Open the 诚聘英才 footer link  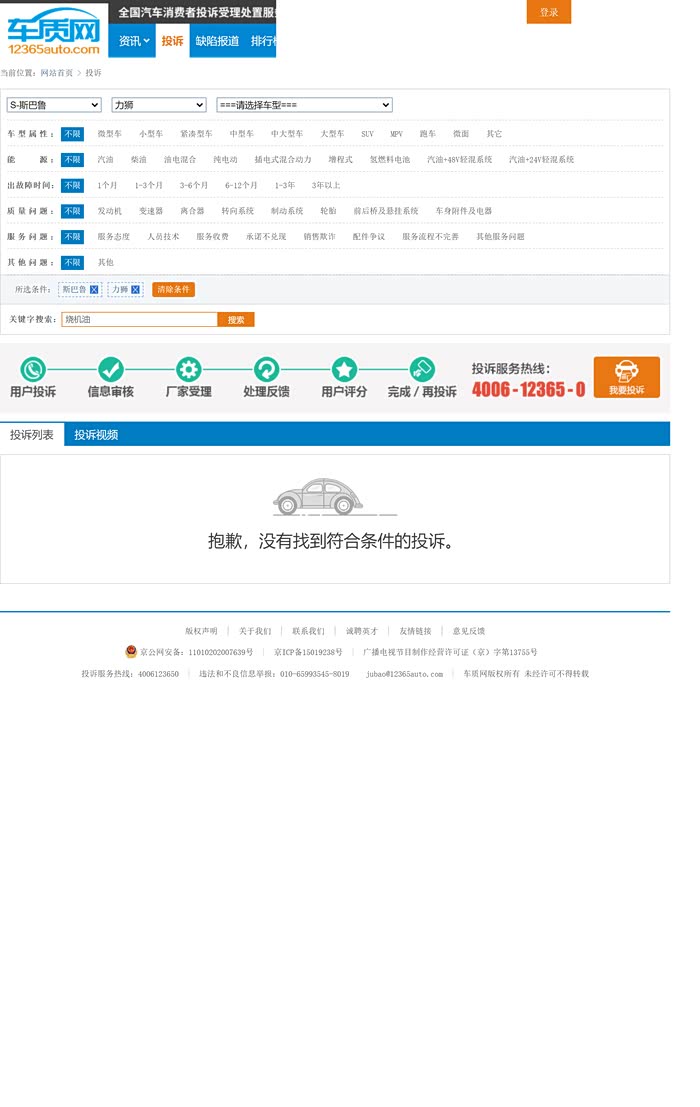click(x=362, y=631)
